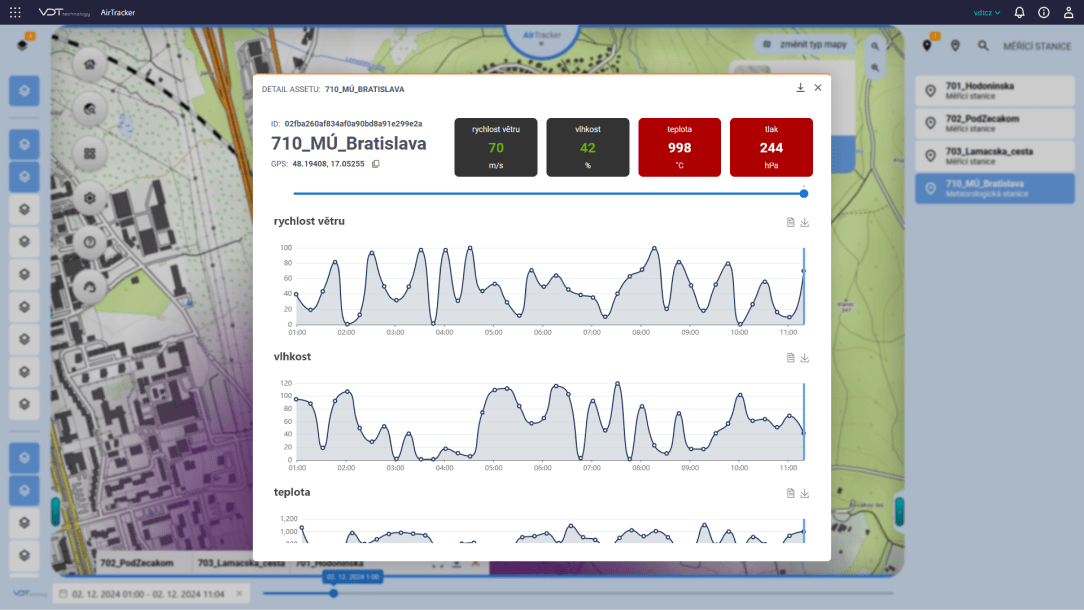Open the user profile icon
This screenshot has width=1084, height=610.
click(1068, 13)
